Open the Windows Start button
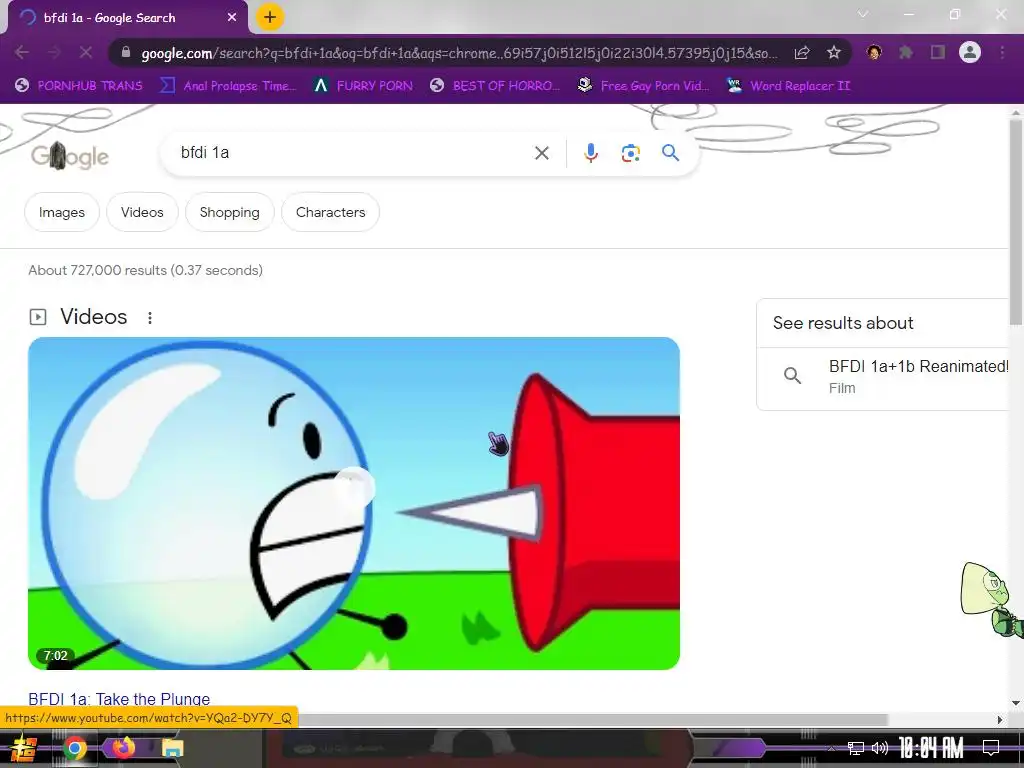Image resolution: width=1024 pixels, height=768 pixels. 24,748
